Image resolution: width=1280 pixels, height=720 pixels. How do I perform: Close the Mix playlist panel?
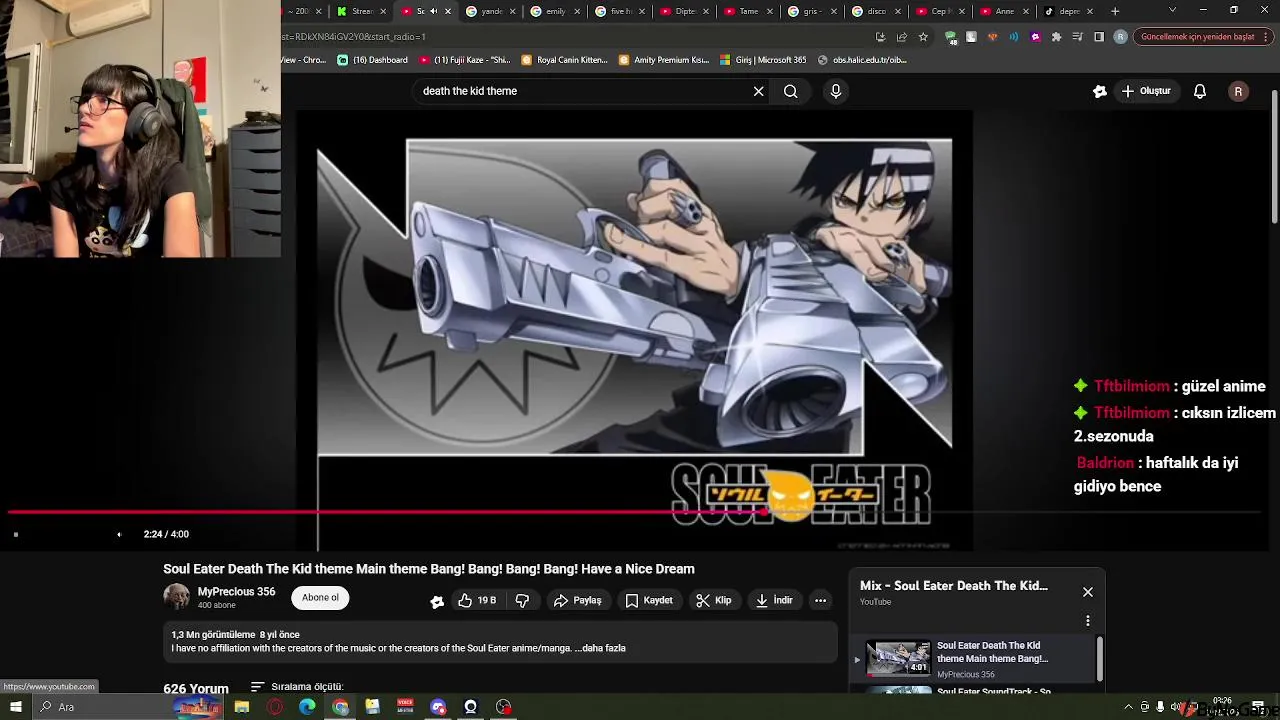[1088, 592]
